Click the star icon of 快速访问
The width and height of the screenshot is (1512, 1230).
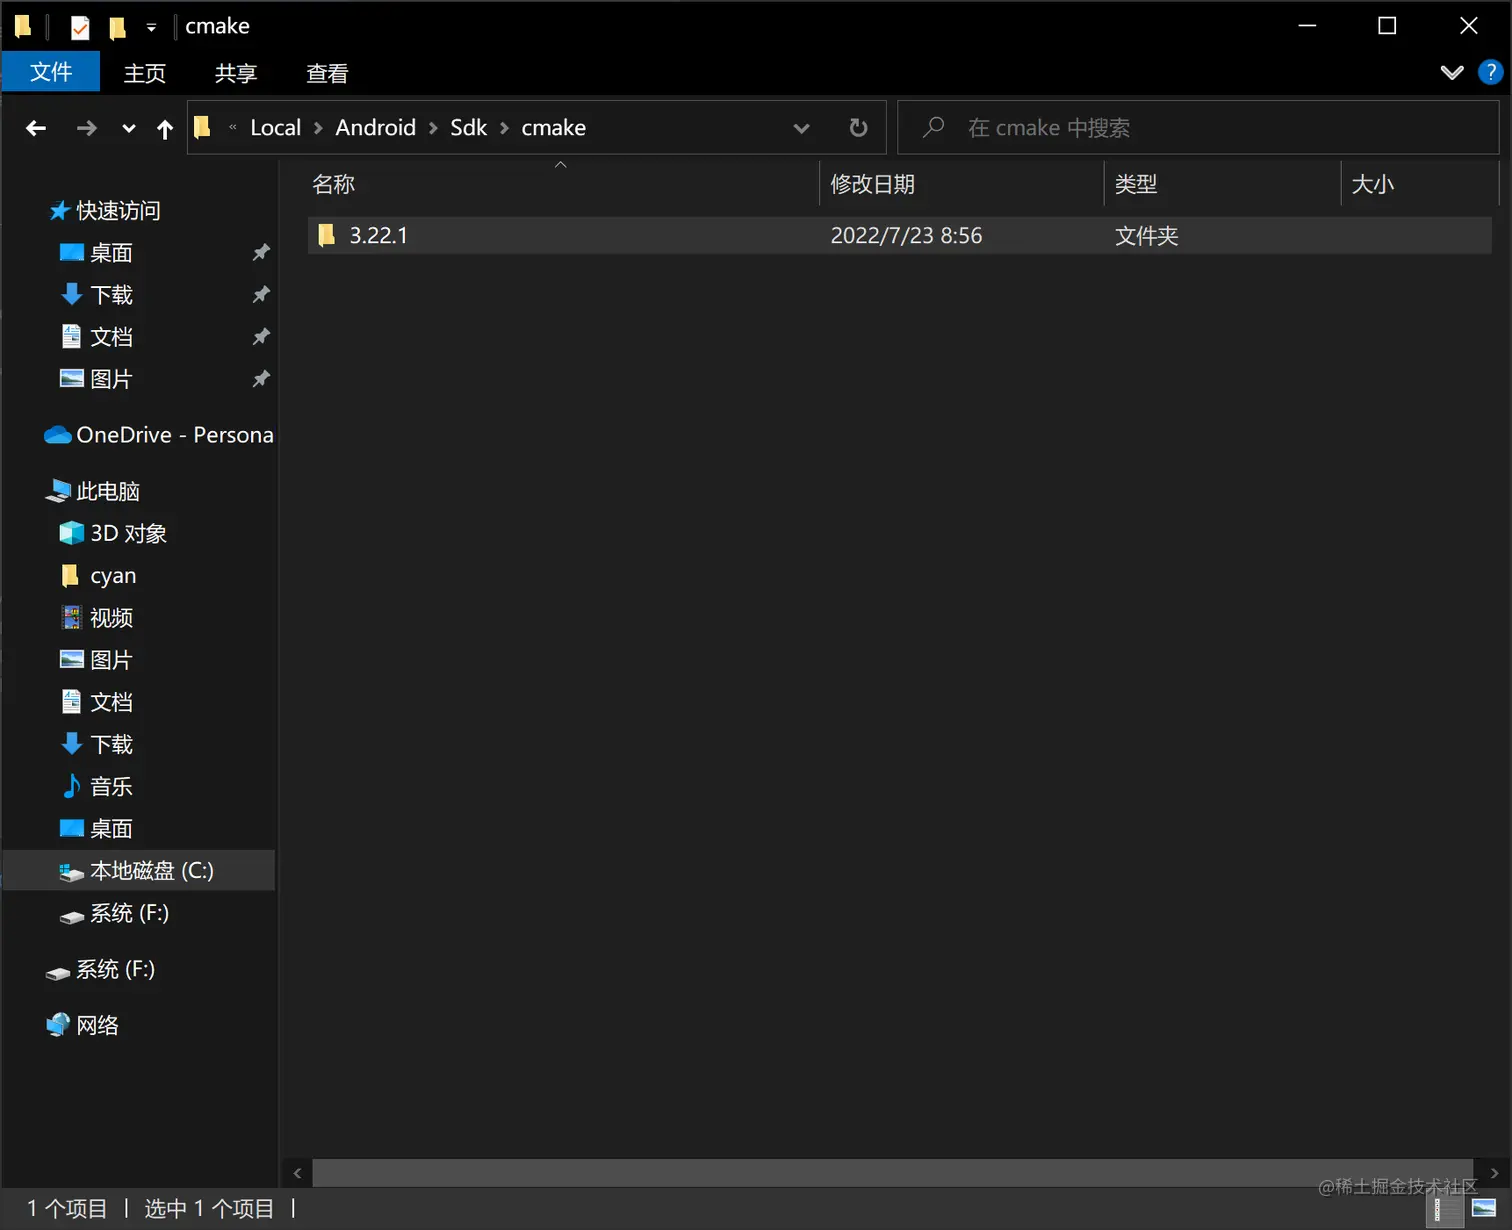click(x=59, y=210)
